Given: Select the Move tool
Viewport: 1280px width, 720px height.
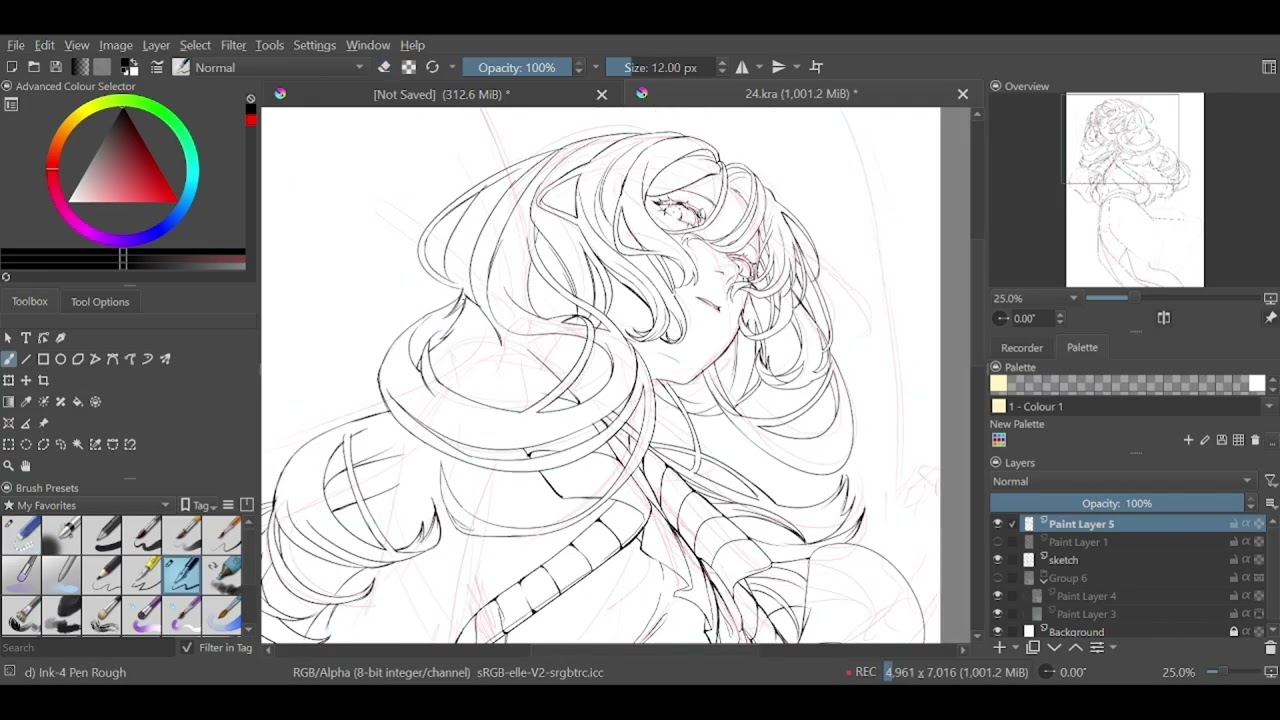Looking at the screenshot, I should 26,381.
